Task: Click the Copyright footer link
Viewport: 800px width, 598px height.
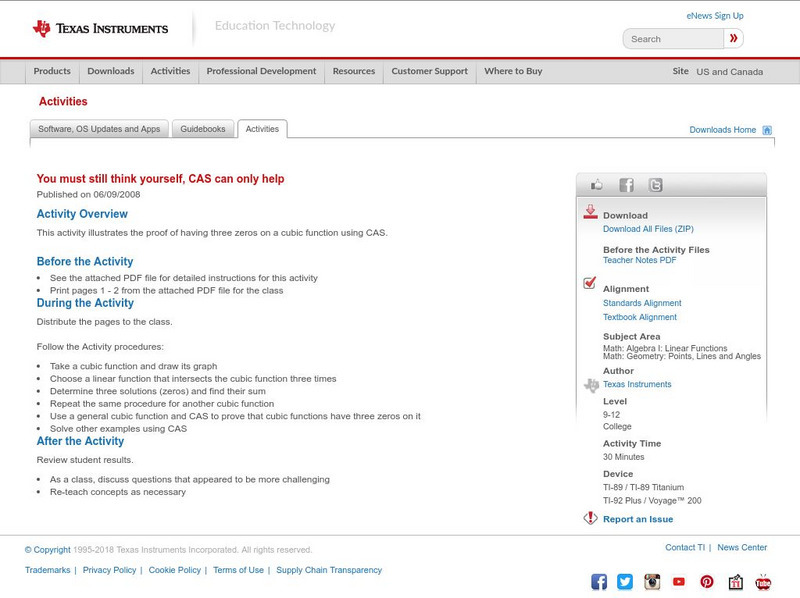Action: click(47, 550)
